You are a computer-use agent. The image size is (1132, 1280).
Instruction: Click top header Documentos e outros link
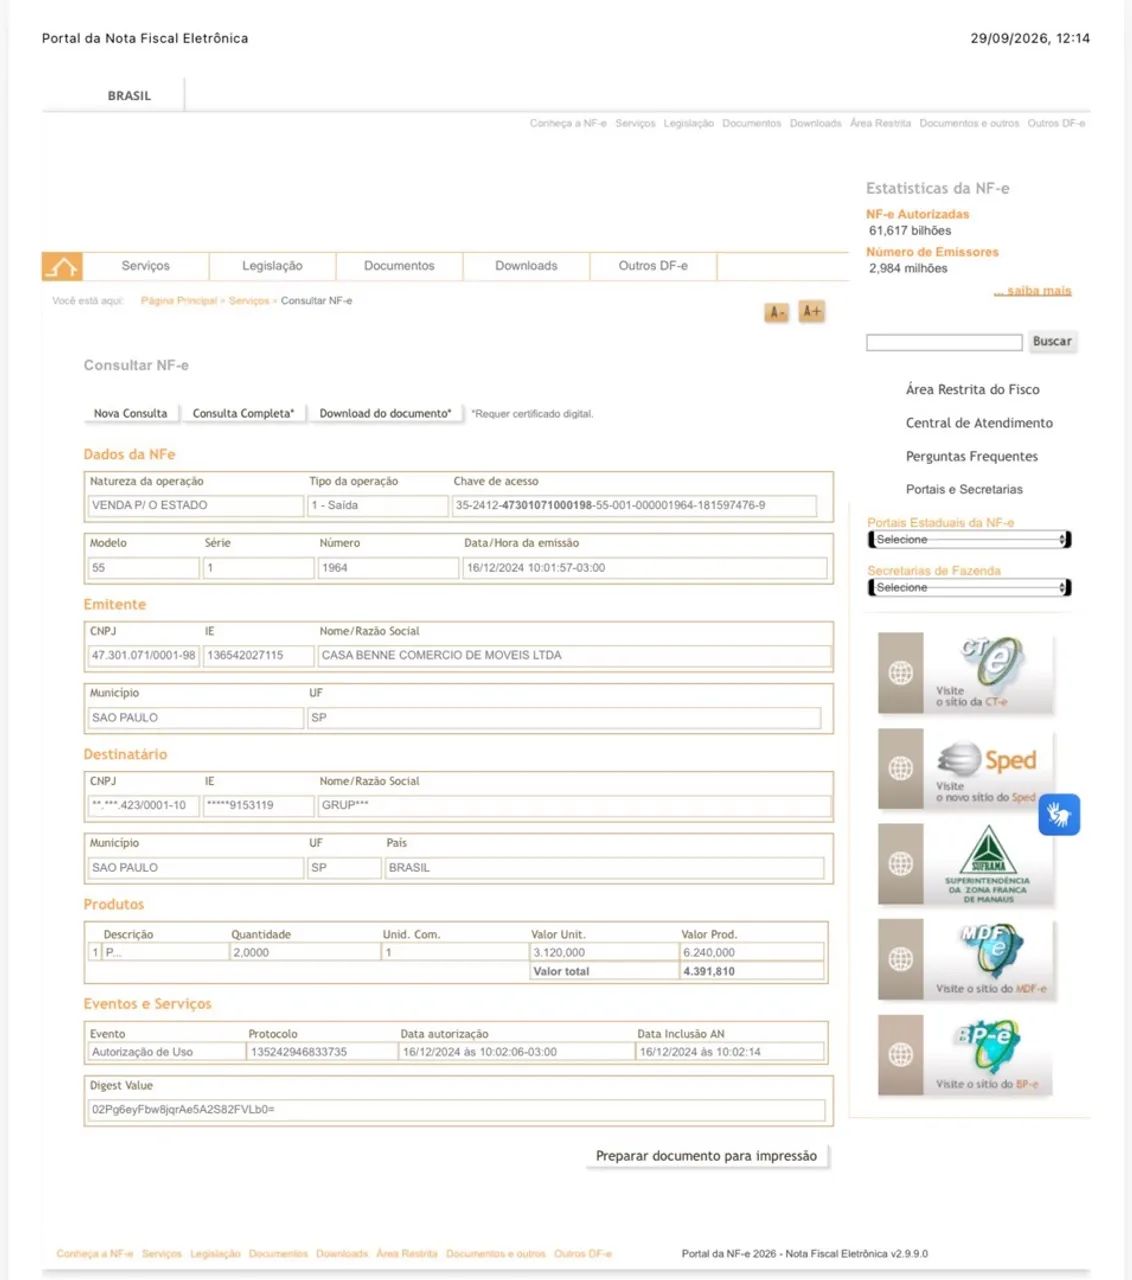[969, 124]
